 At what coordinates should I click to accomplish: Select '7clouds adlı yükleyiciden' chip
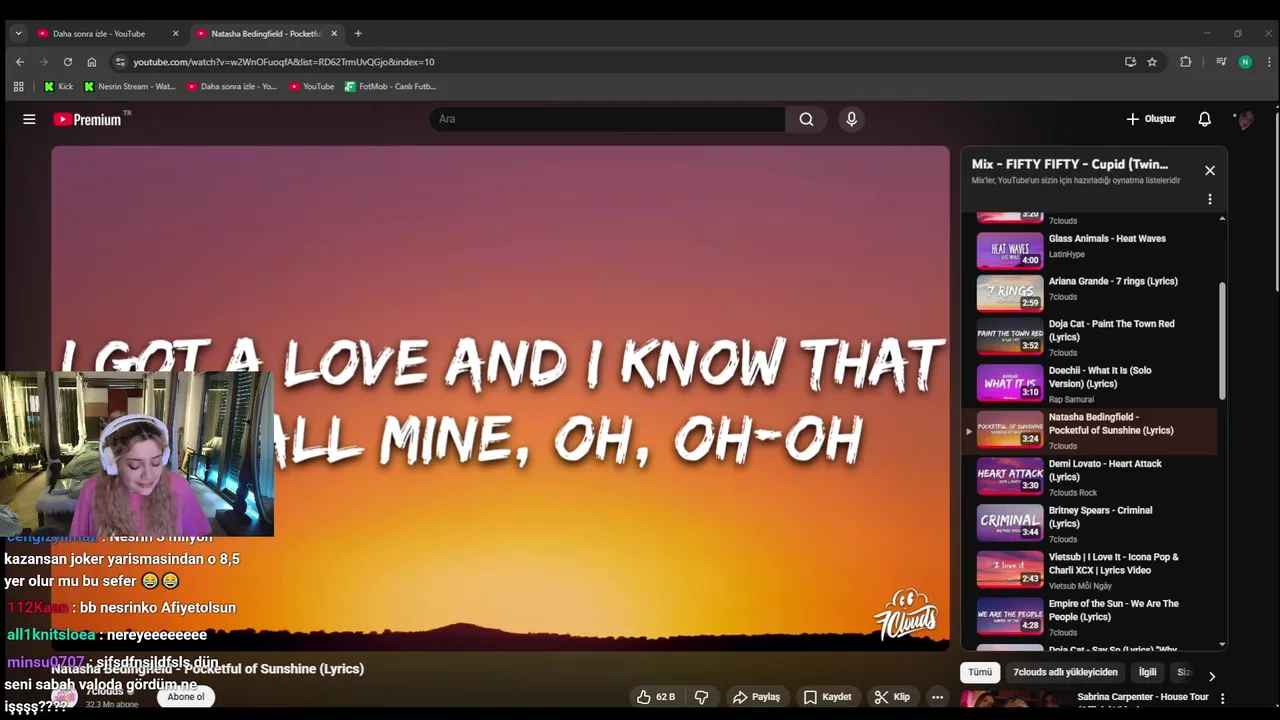1065,673
